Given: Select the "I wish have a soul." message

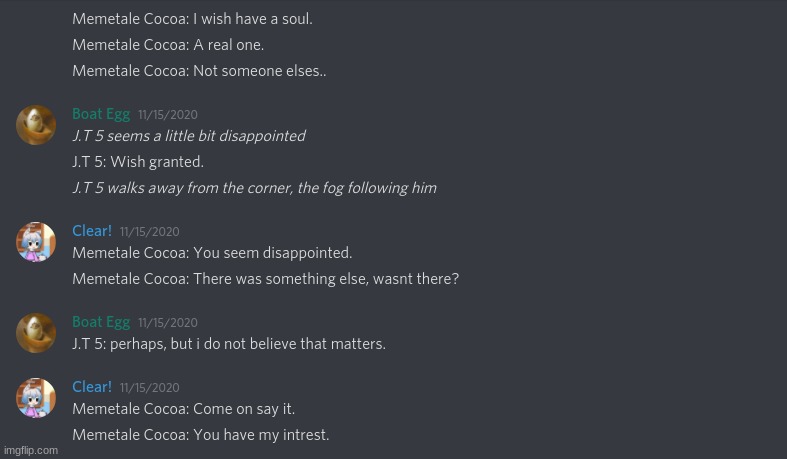Looking at the screenshot, I should (x=192, y=18).
